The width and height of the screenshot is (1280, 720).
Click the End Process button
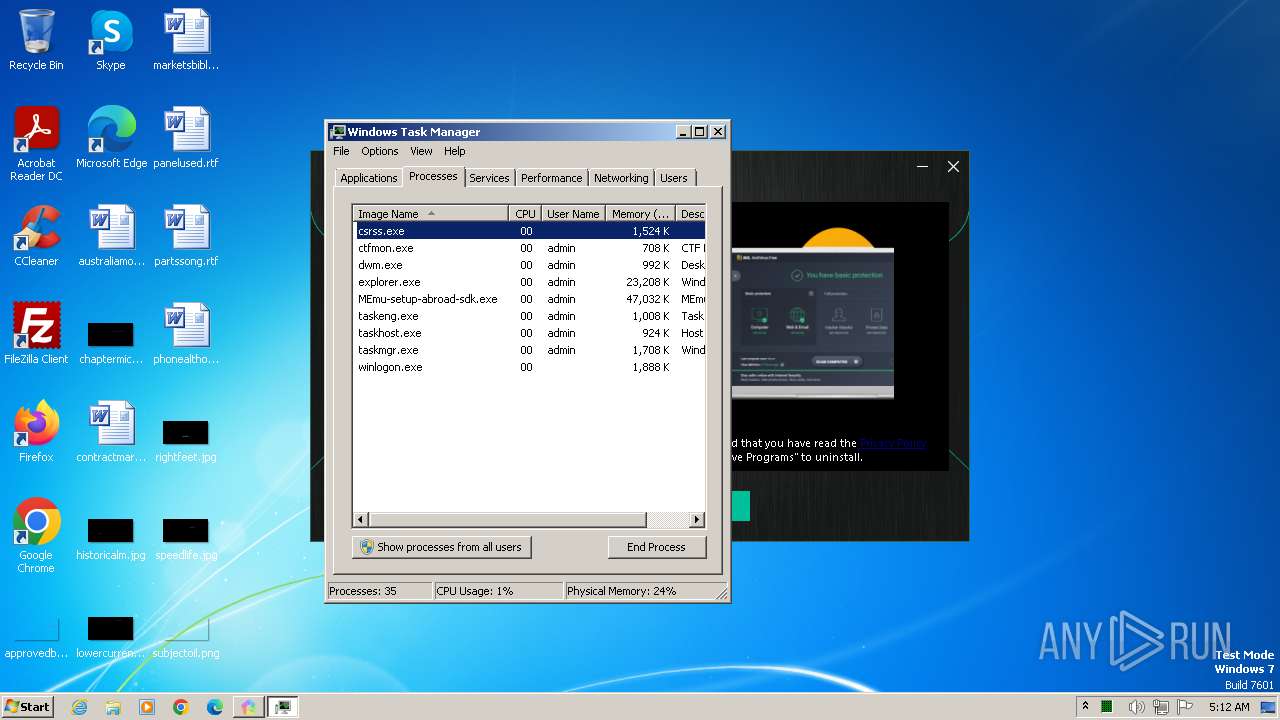click(656, 547)
